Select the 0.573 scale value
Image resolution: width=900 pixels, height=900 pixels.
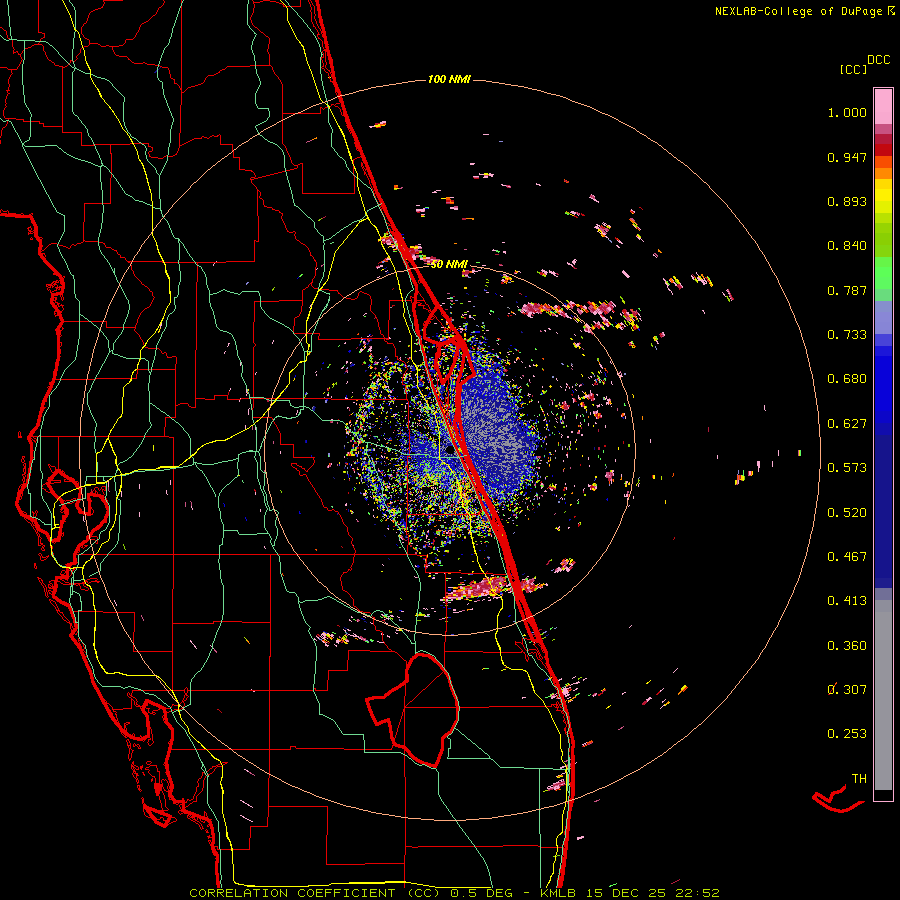tap(847, 468)
